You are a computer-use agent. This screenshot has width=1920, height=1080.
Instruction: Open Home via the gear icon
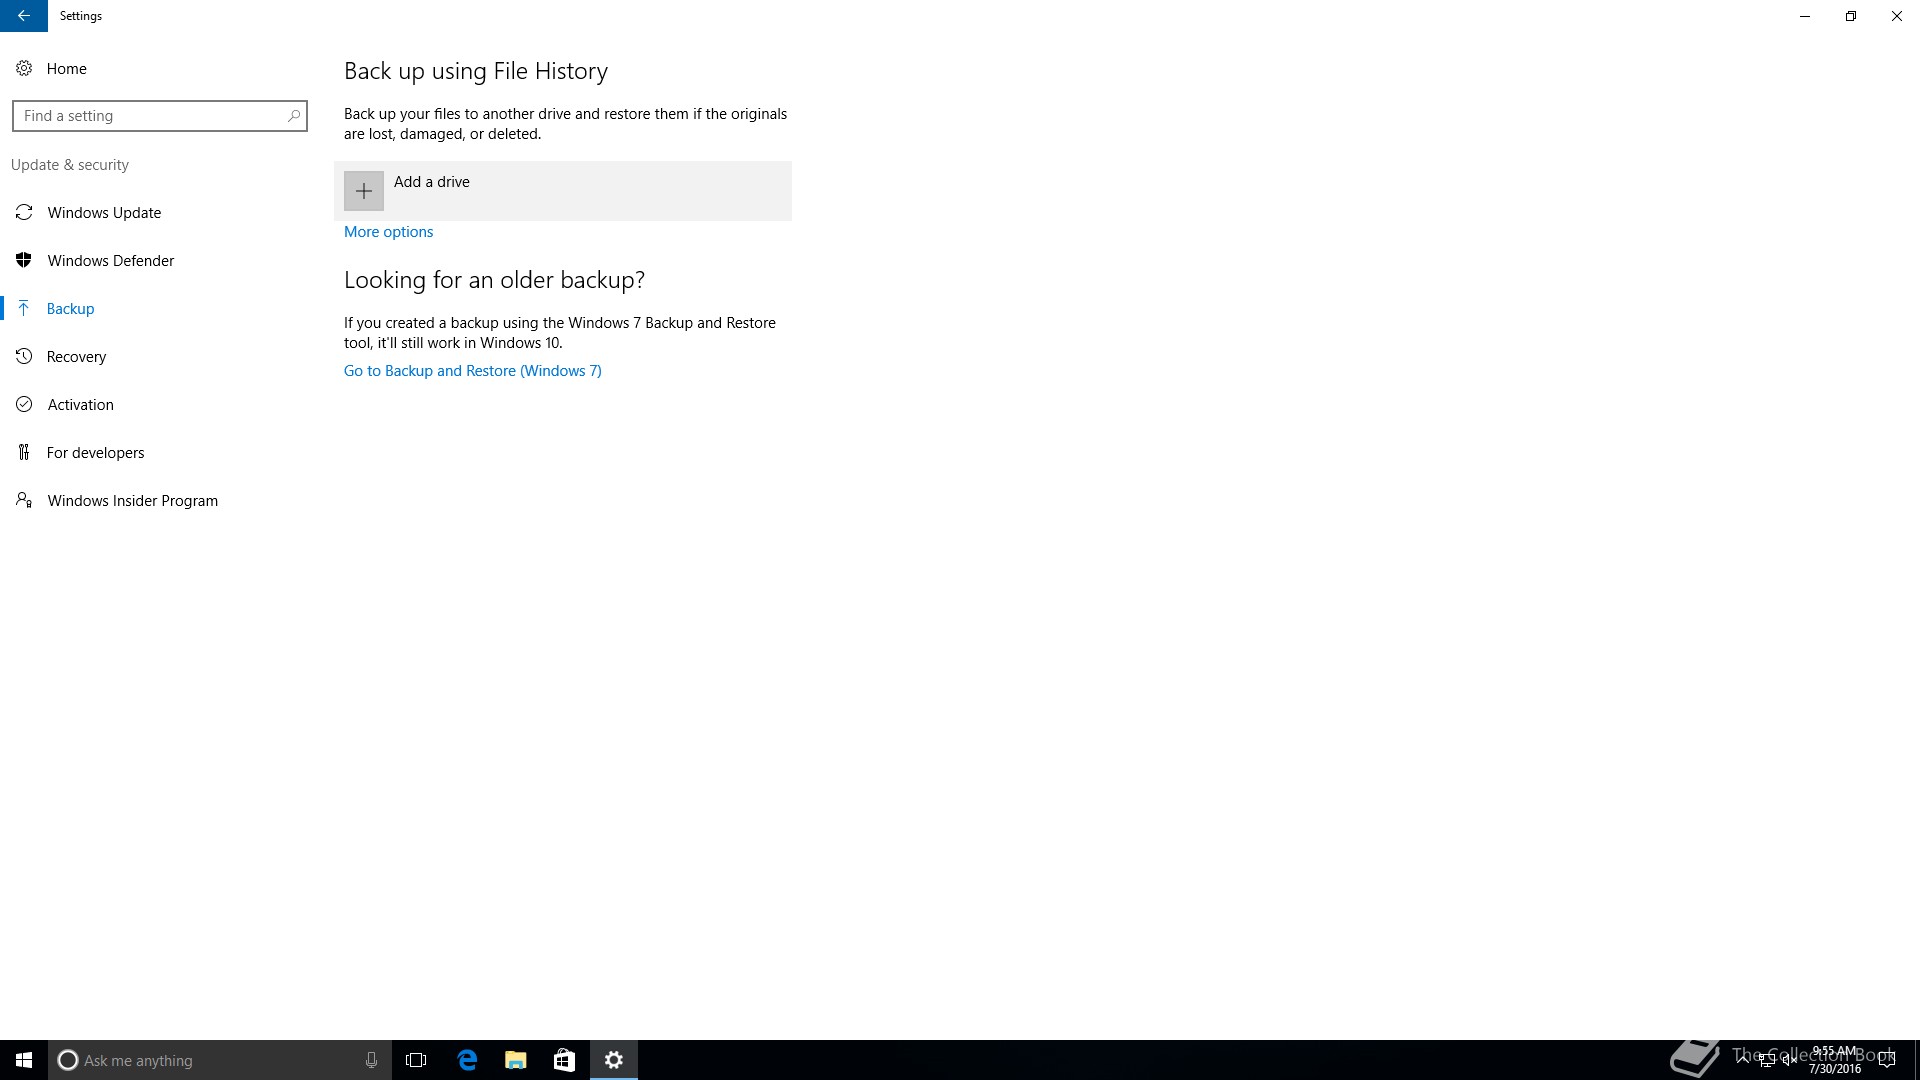[x=24, y=69]
